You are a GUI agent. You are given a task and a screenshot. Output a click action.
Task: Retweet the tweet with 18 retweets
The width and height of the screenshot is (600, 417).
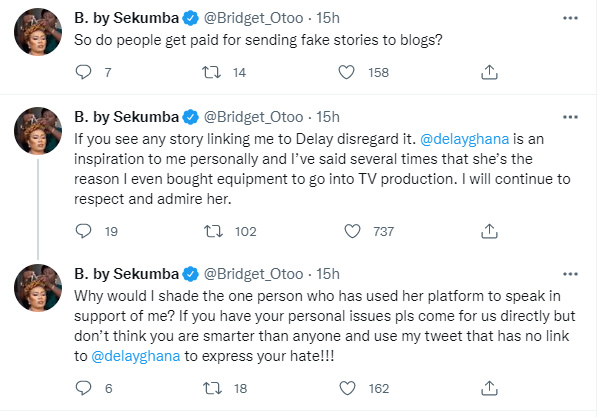[212, 388]
